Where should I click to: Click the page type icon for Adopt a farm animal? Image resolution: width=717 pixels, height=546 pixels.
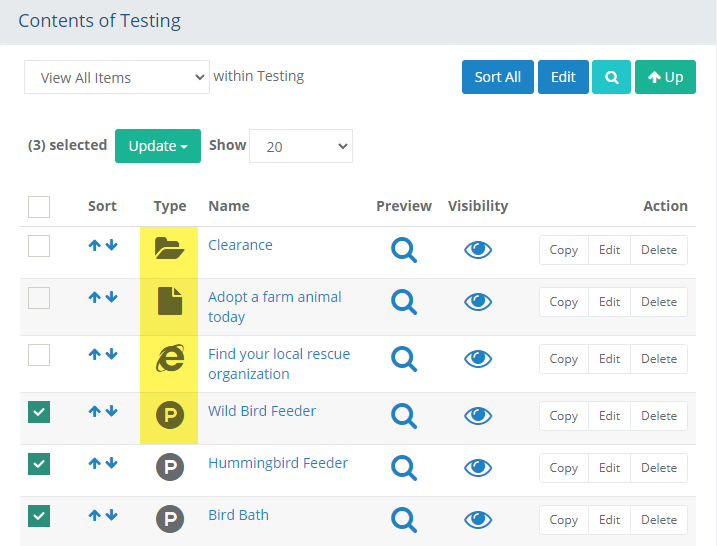click(169, 301)
